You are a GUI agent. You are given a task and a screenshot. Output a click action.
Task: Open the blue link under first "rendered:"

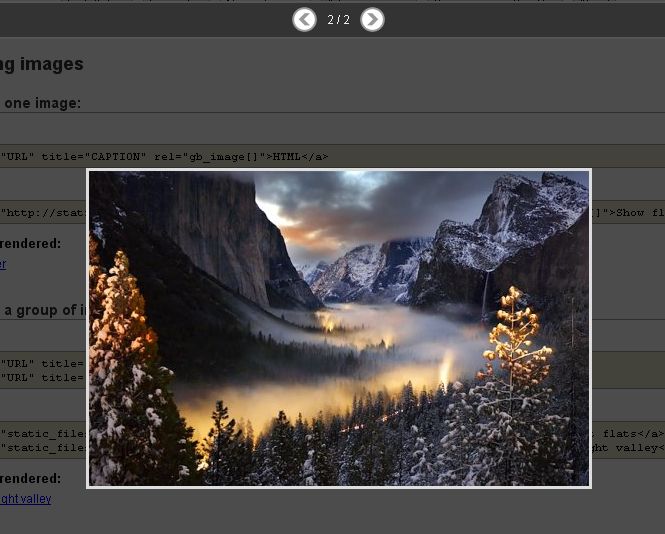(x=3, y=264)
